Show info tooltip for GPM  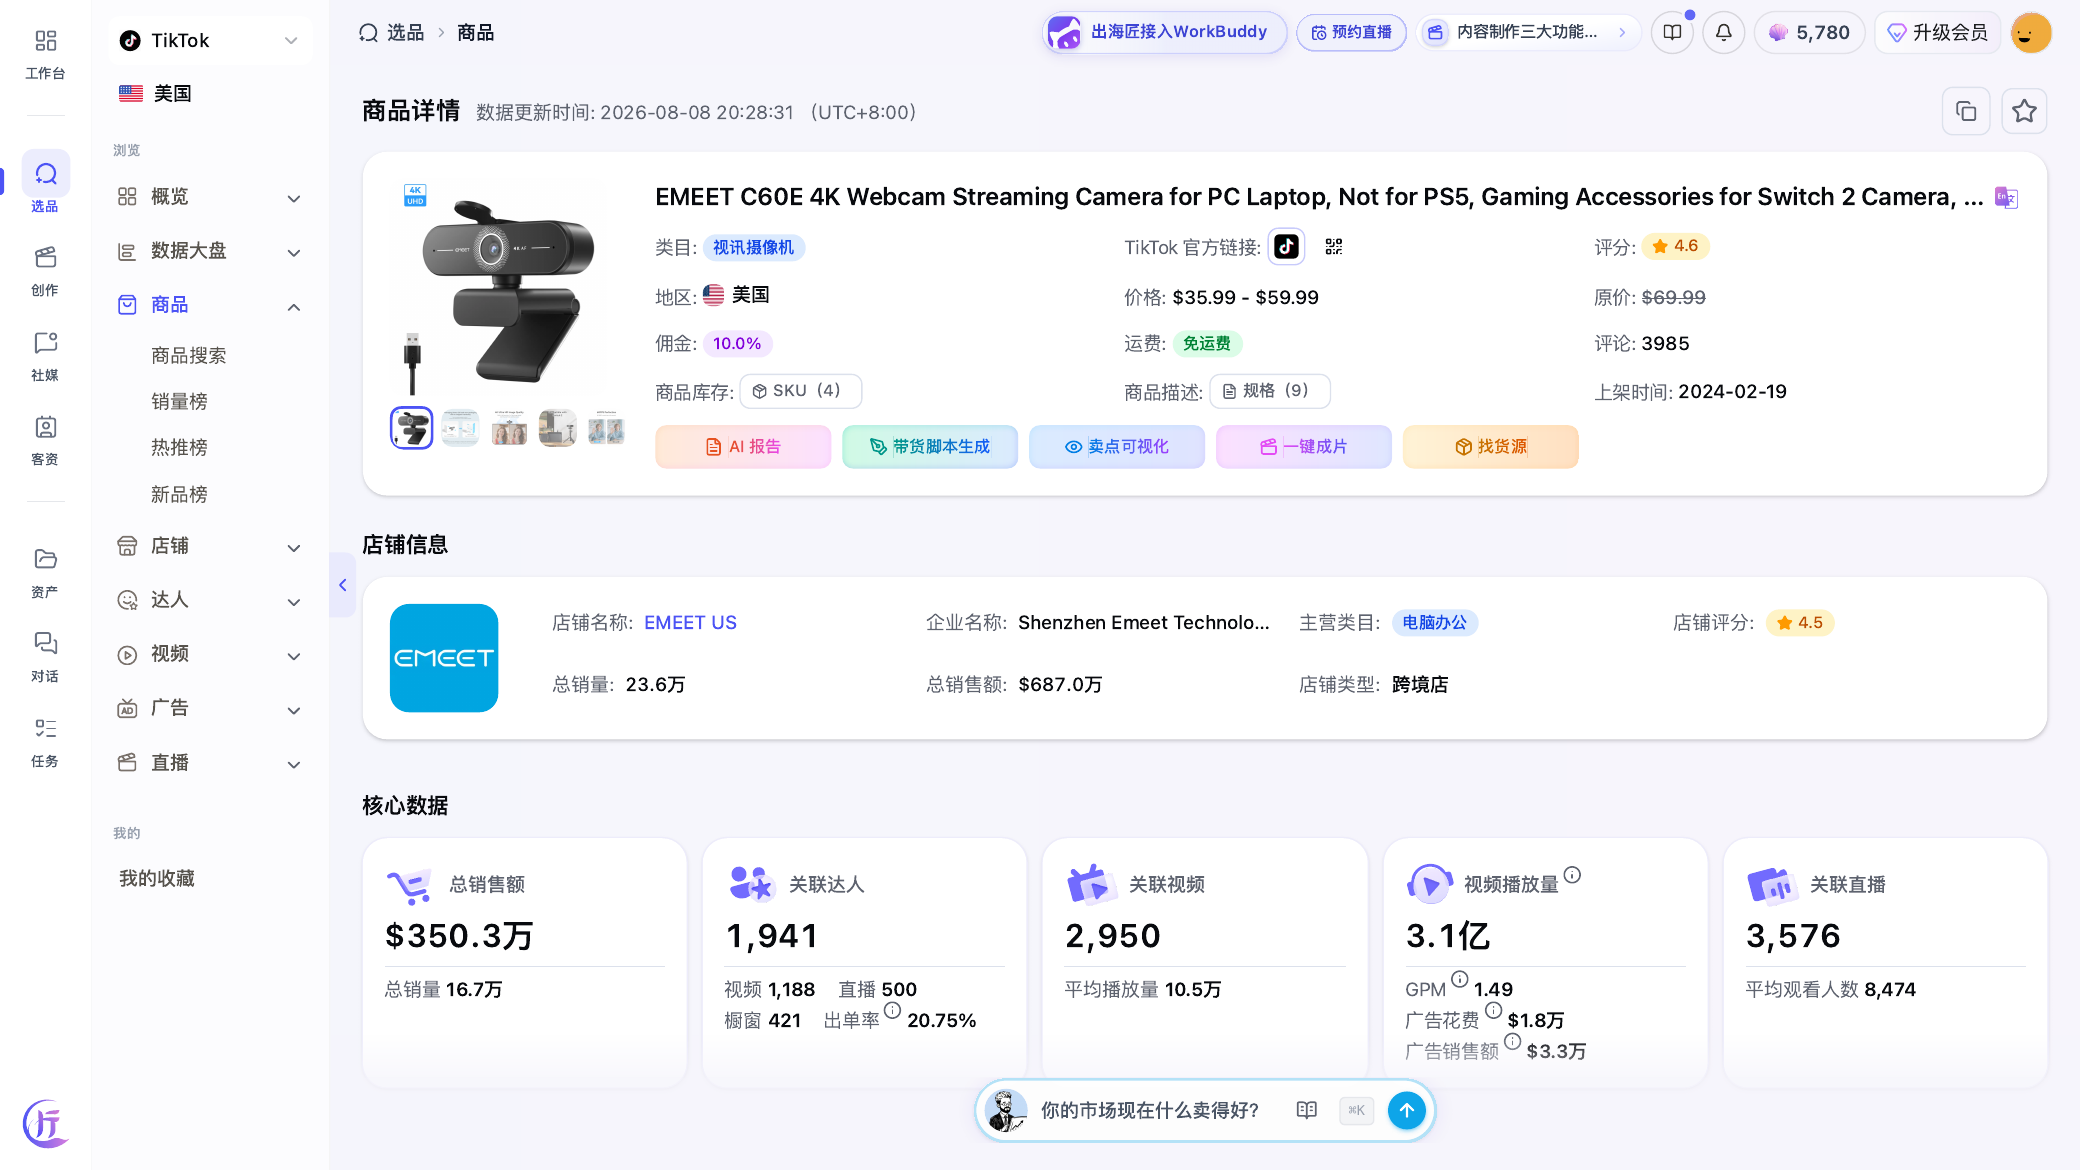click(x=1460, y=979)
